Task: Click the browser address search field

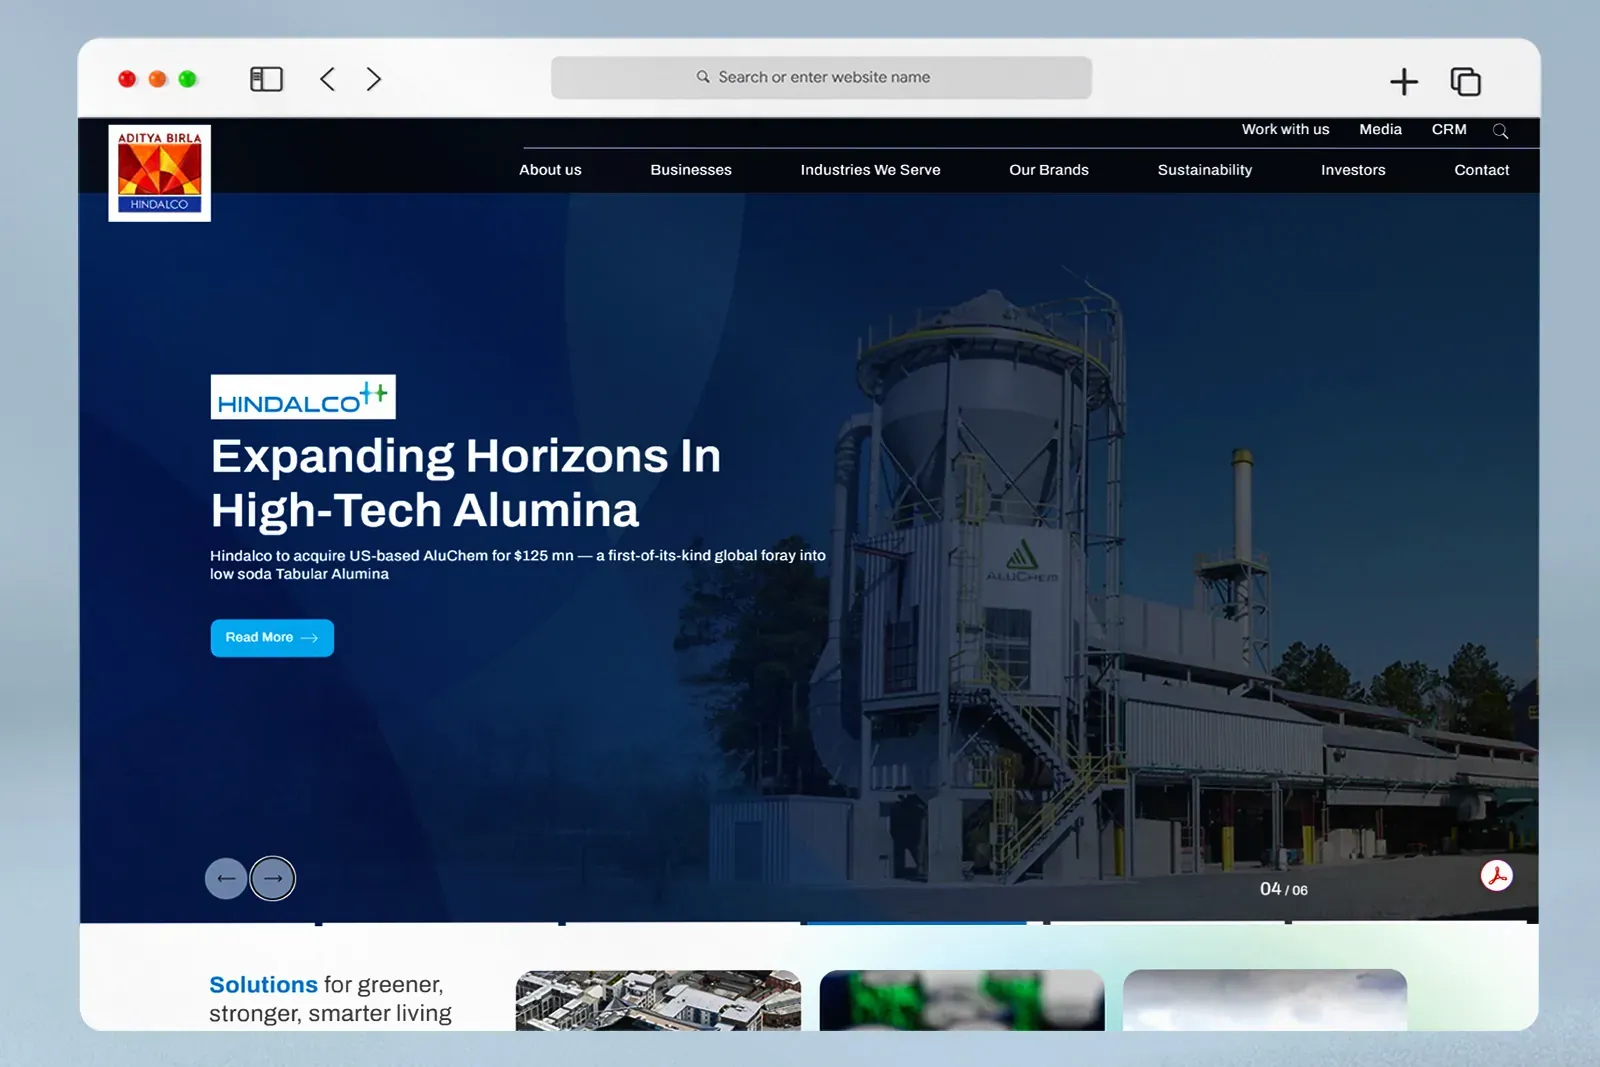Action: tap(821, 77)
